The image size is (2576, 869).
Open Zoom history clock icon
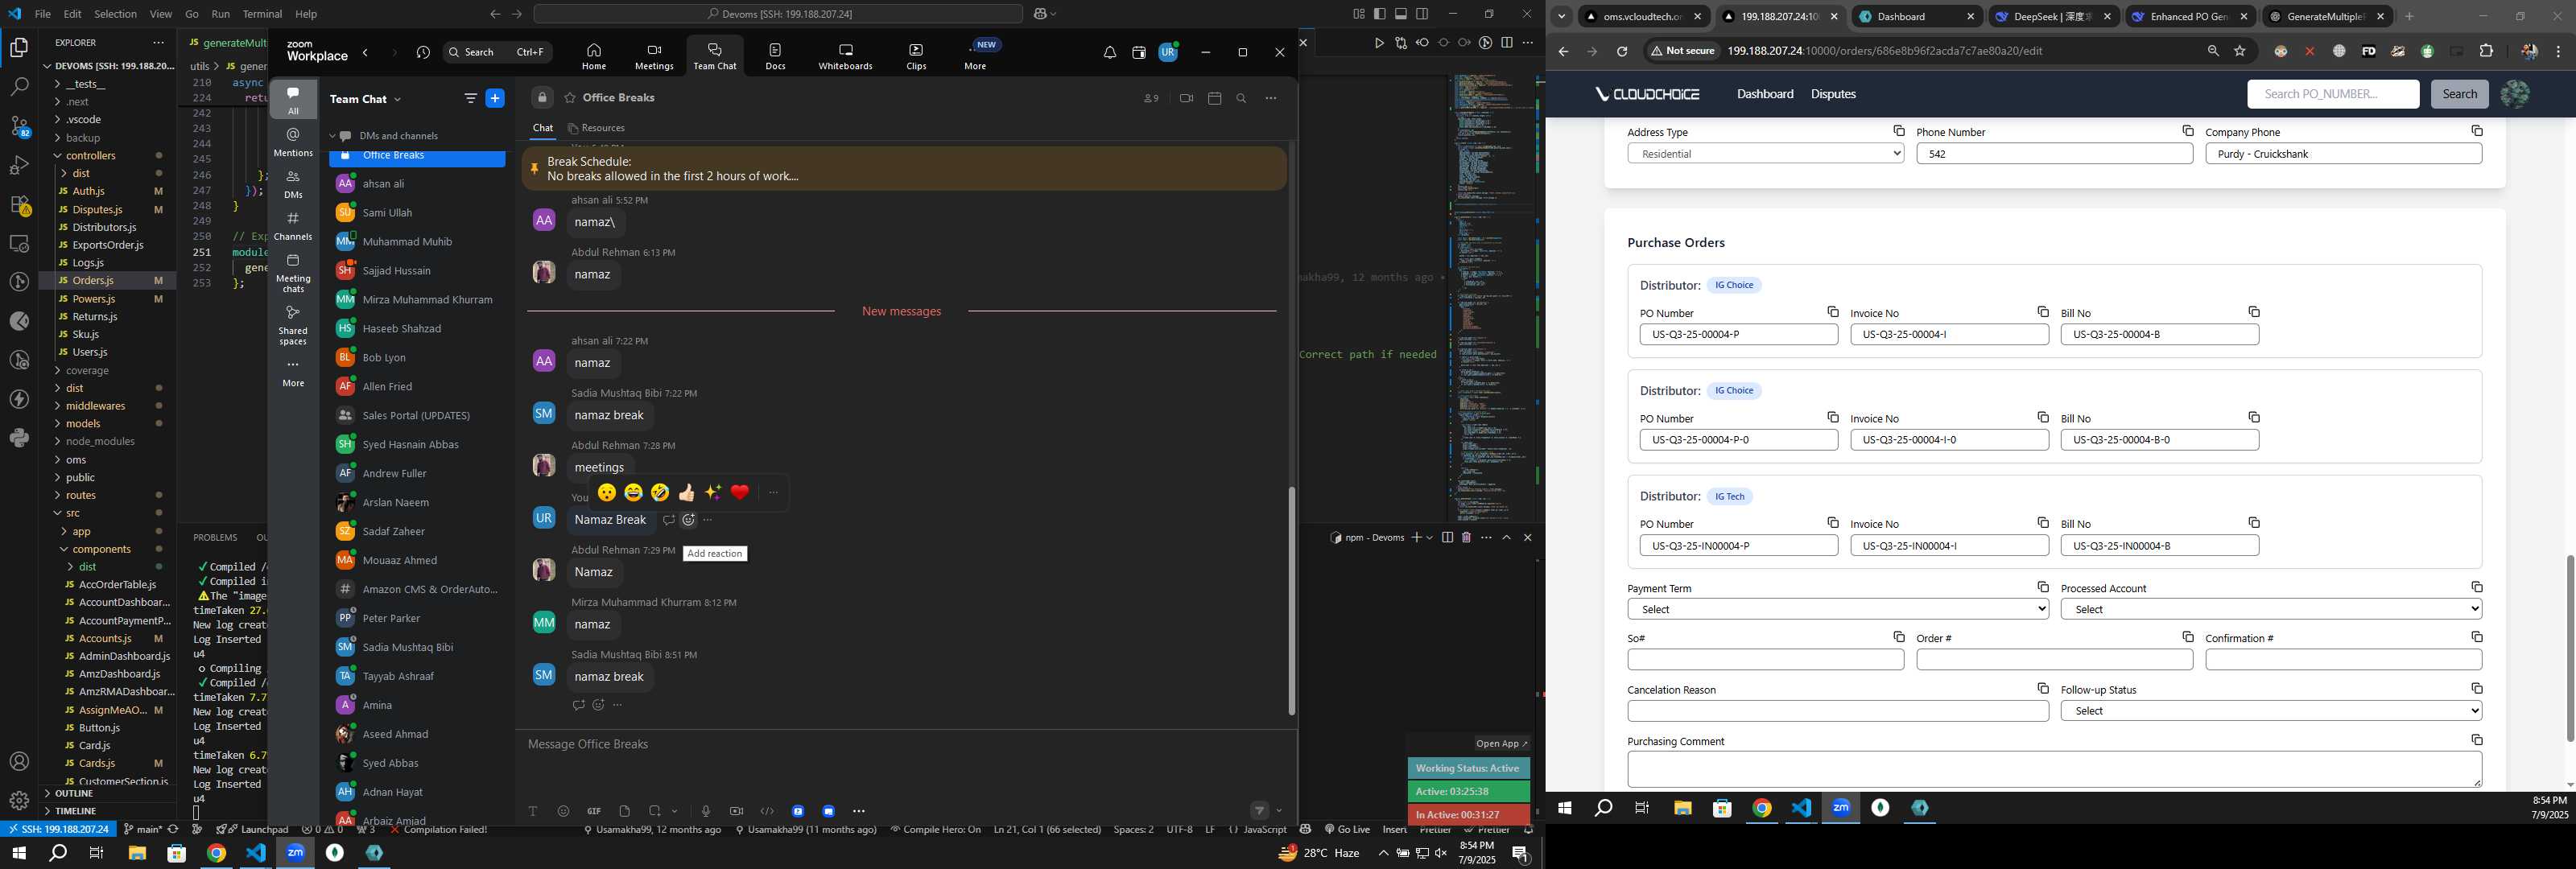423,52
